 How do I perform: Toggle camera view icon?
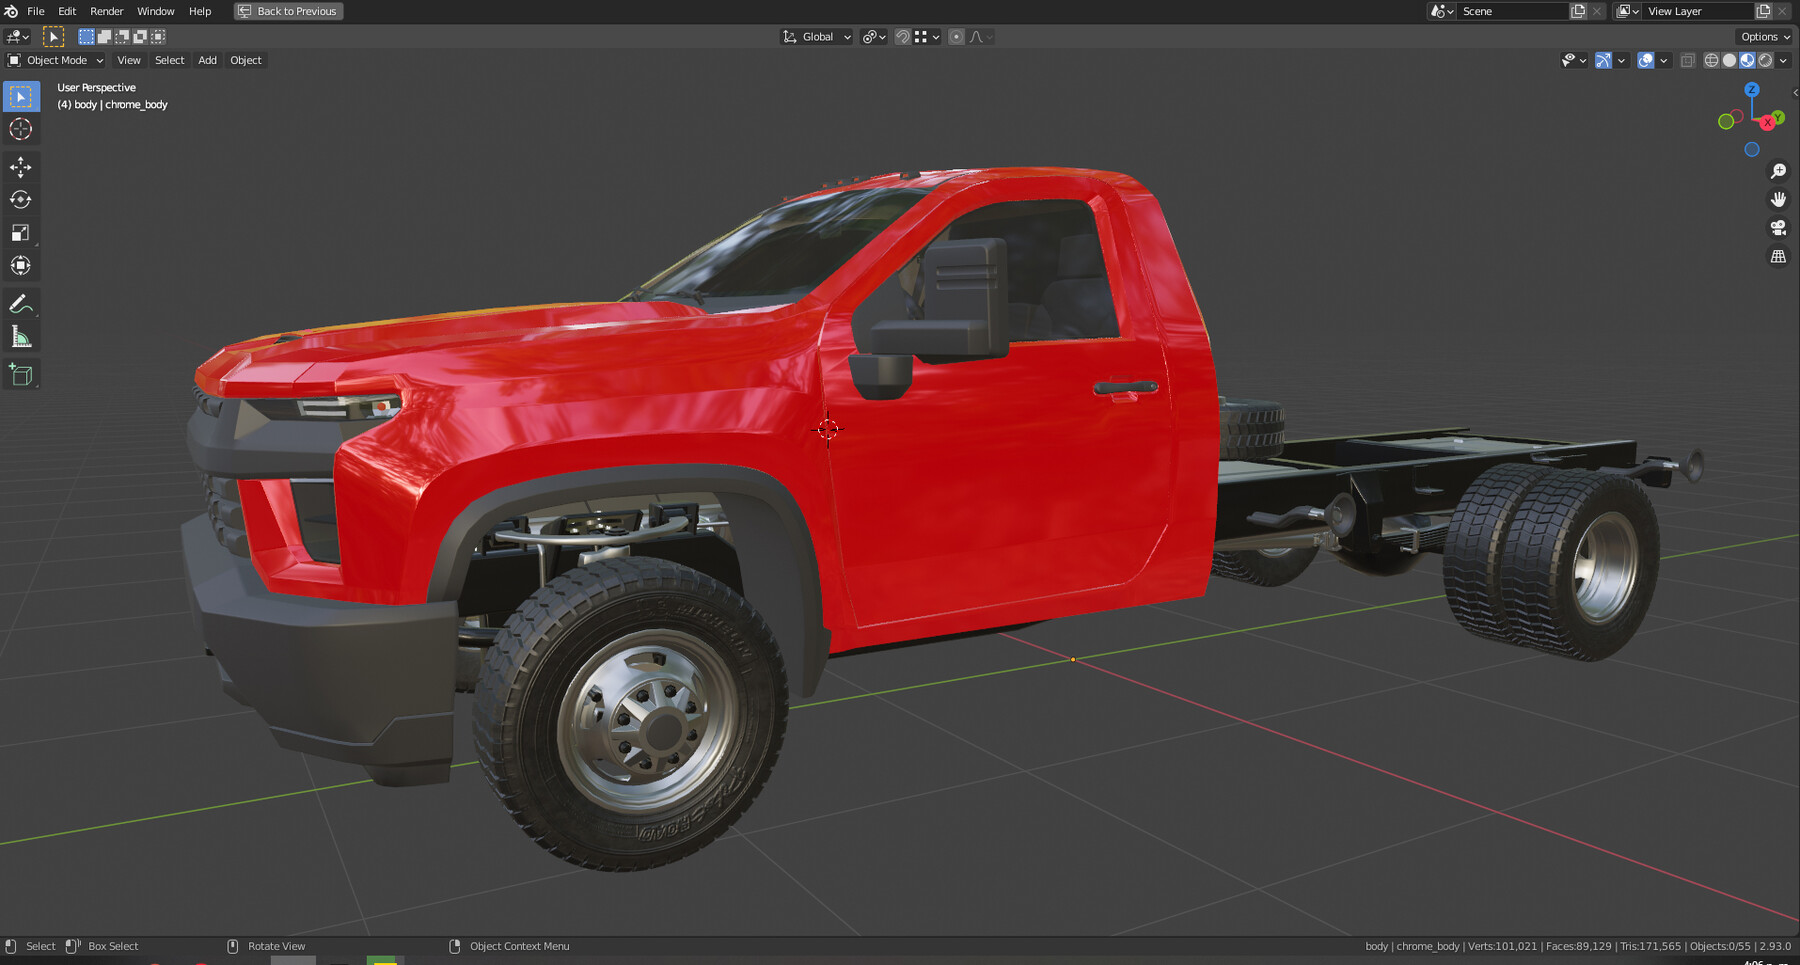(x=1778, y=228)
